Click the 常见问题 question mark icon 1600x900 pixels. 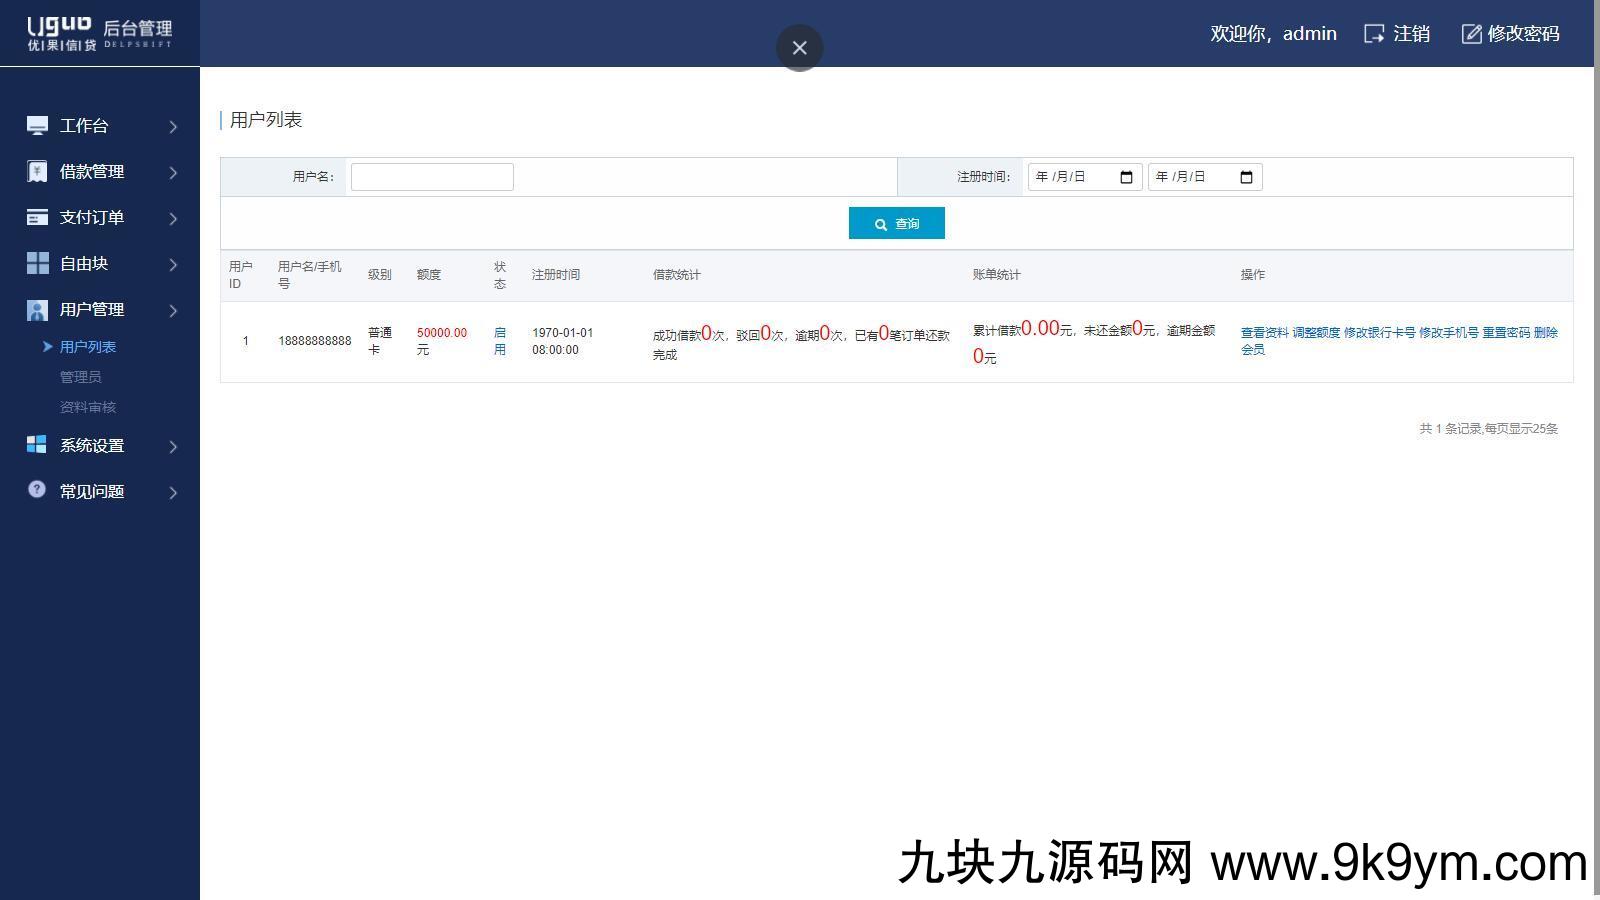37,490
